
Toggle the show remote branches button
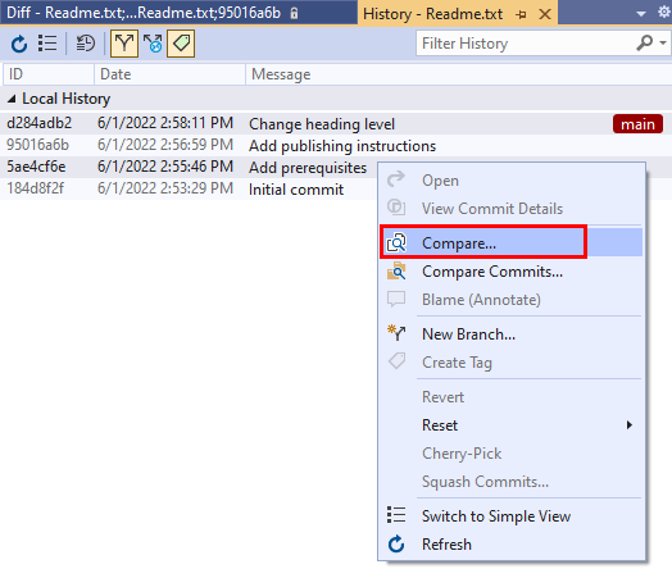pyautogui.click(x=152, y=43)
